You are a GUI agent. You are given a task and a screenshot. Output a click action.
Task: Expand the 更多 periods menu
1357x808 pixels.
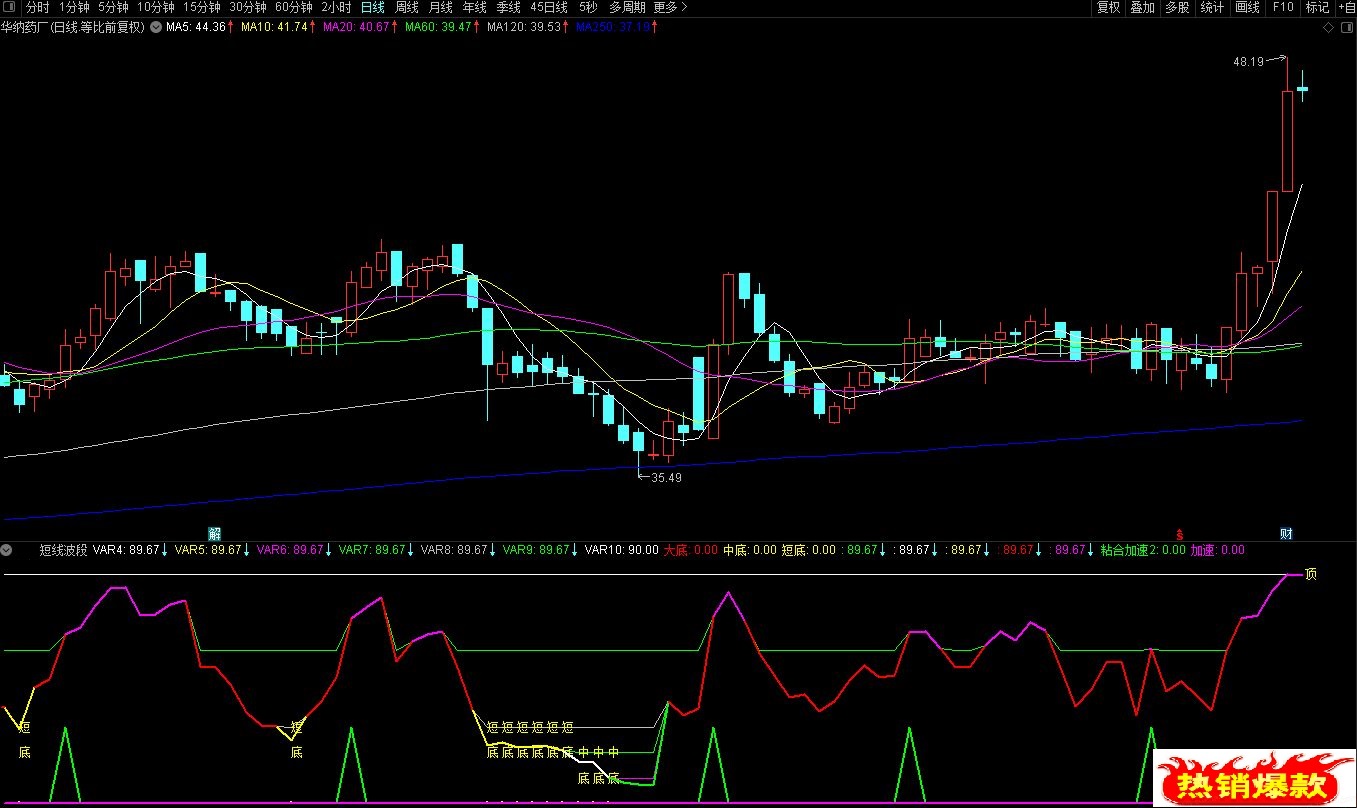pos(671,7)
